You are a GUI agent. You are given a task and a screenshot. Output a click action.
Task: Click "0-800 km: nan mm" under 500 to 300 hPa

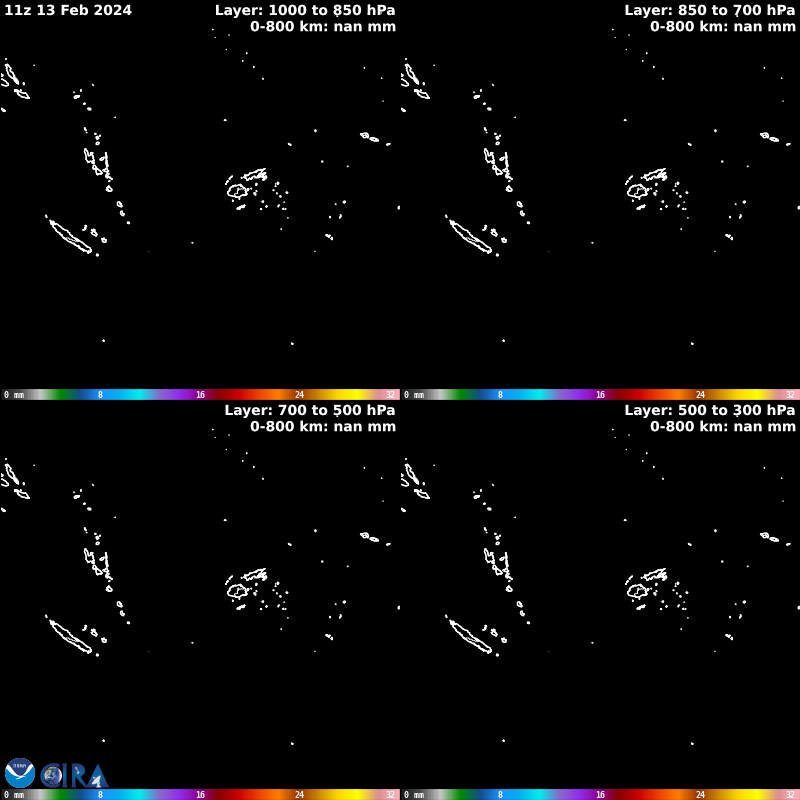tap(723, 427)
